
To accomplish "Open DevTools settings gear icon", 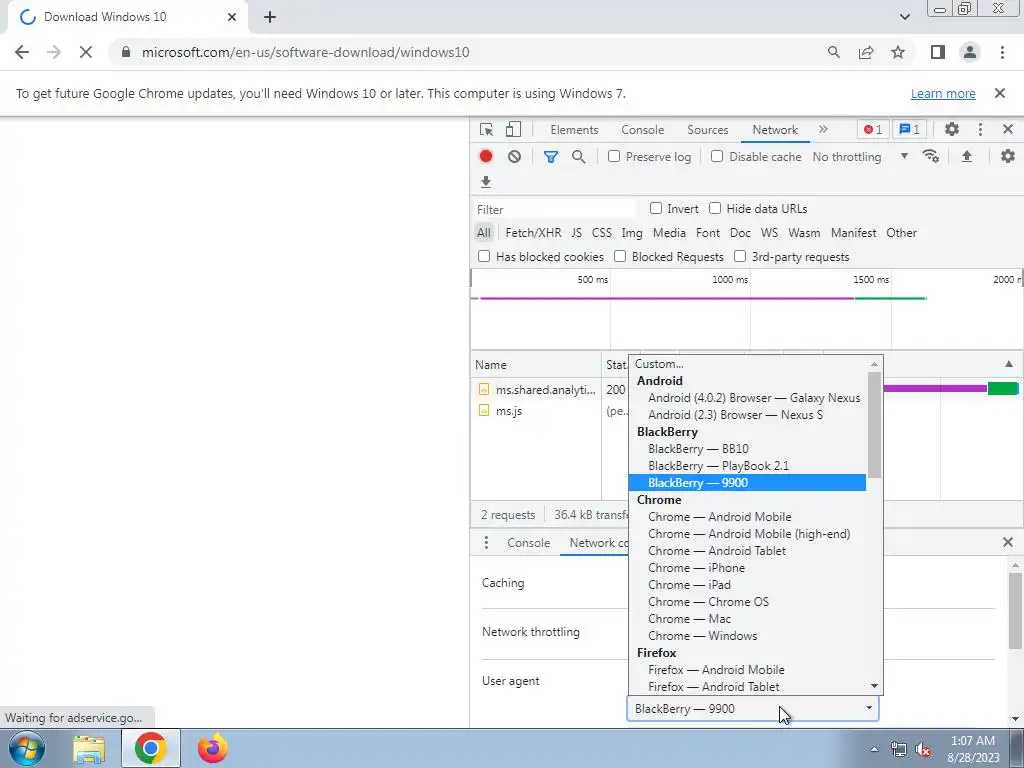I will [952, 129].
